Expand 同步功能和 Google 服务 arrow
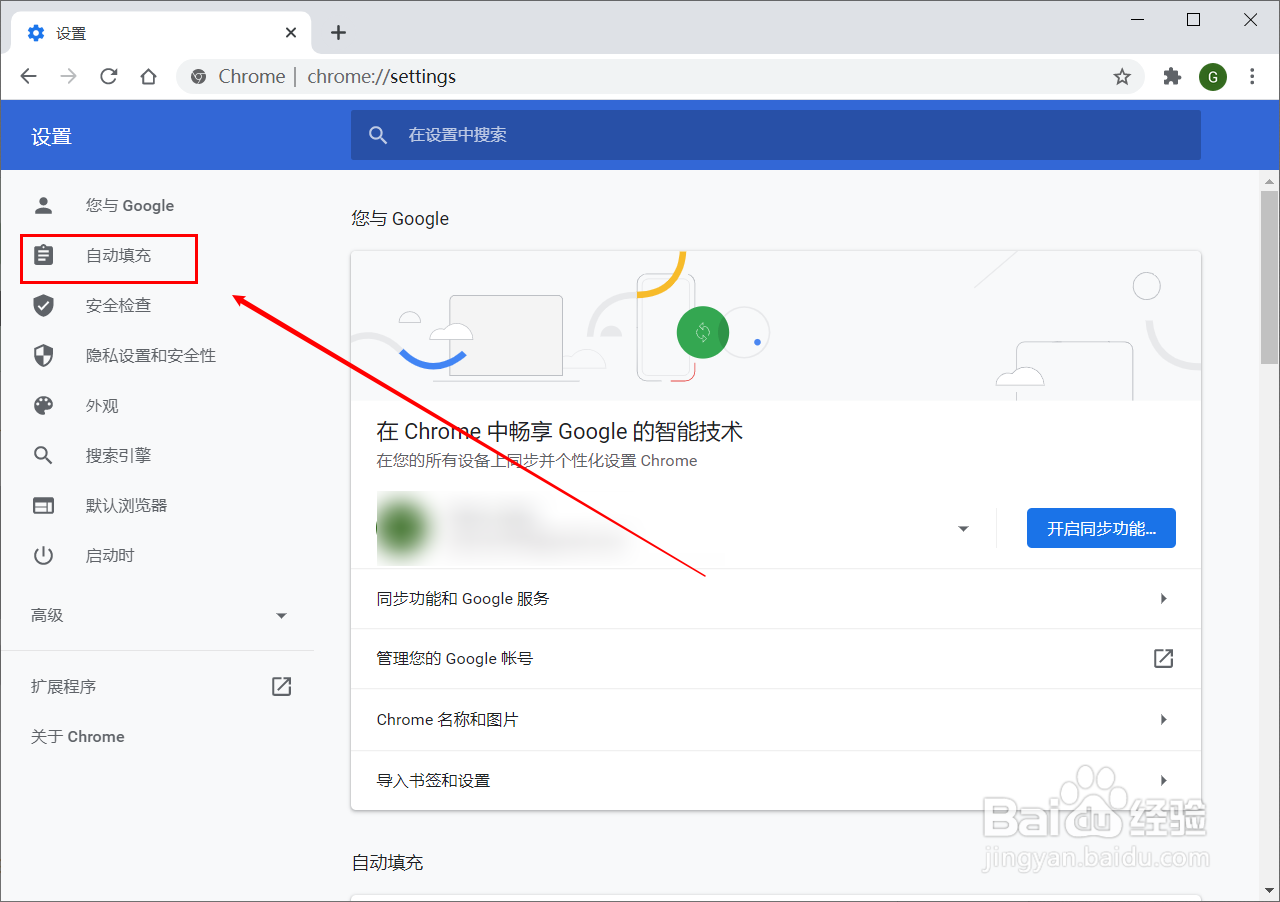 tap(1163, 599)
